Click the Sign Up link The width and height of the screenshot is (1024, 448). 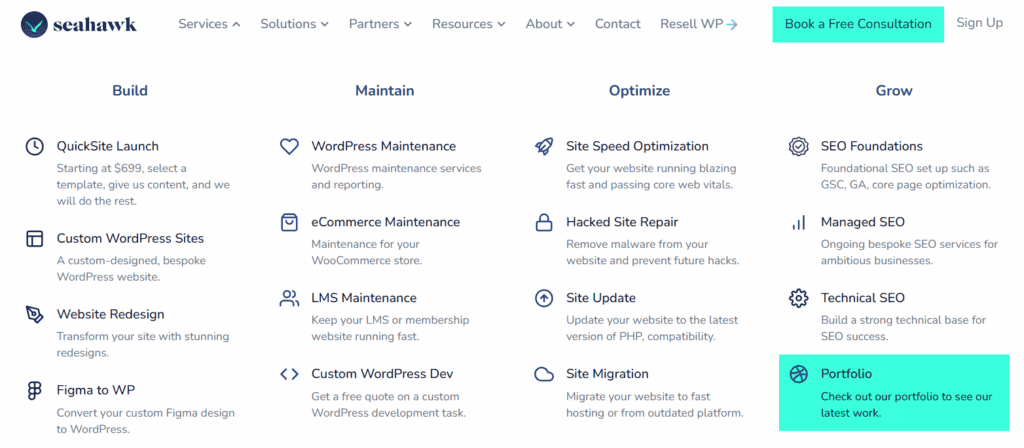click(x=979, y=23)
